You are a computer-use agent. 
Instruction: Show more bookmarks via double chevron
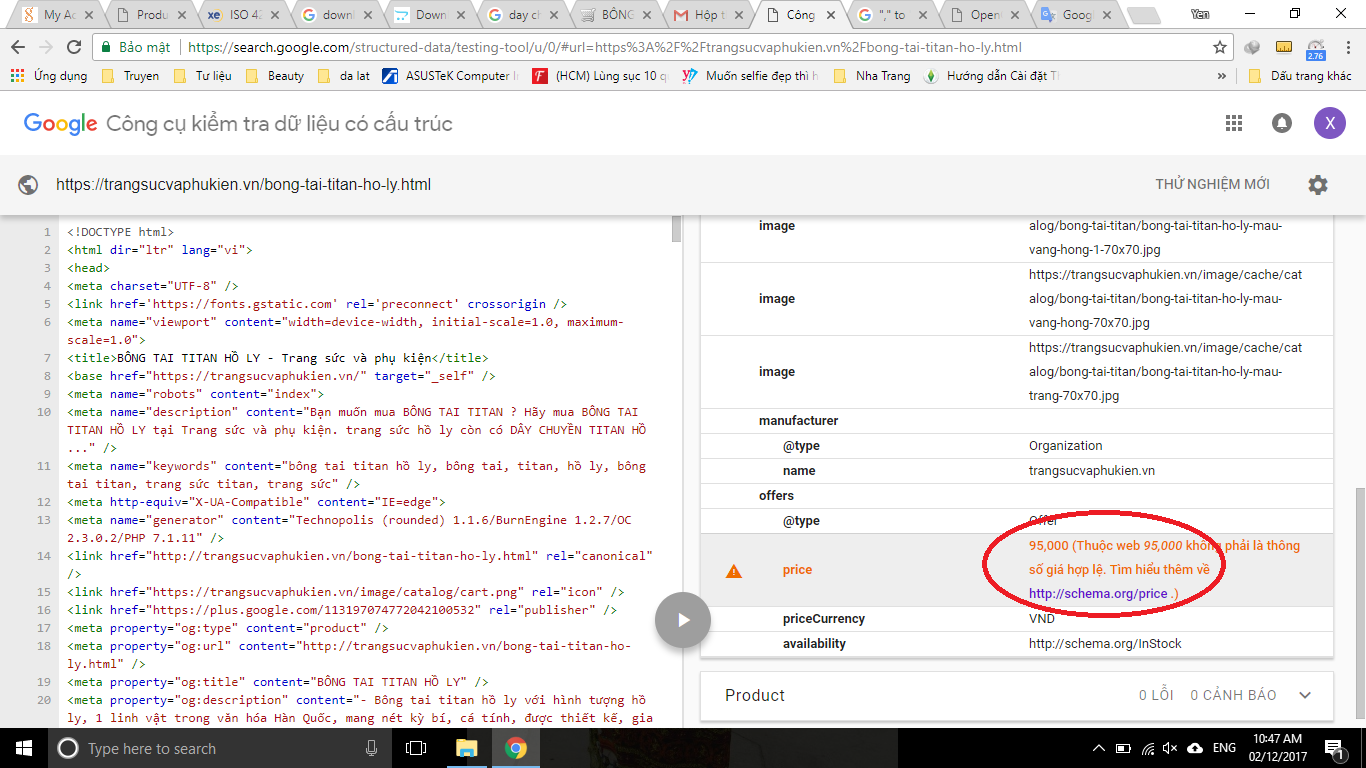[x=1222, y=76]
